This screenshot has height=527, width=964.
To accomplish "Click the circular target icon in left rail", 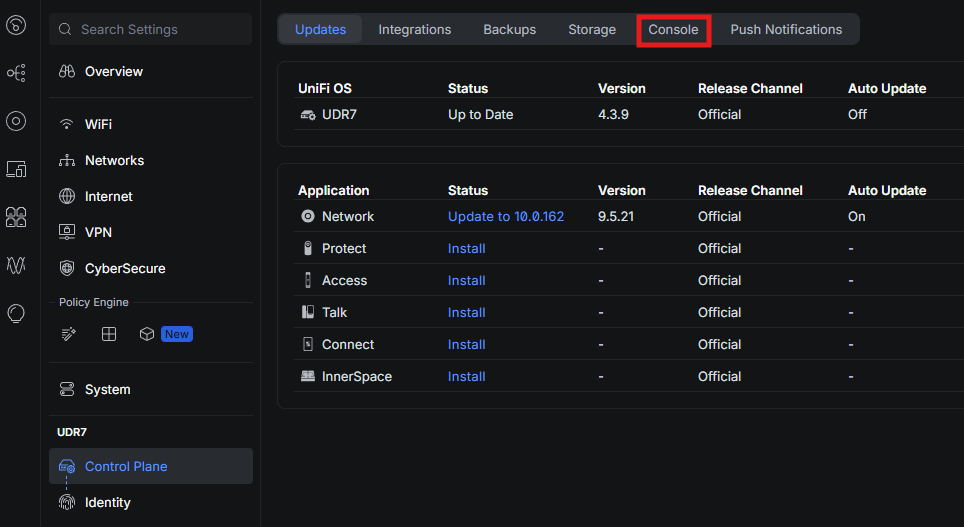I will [16, 121].
